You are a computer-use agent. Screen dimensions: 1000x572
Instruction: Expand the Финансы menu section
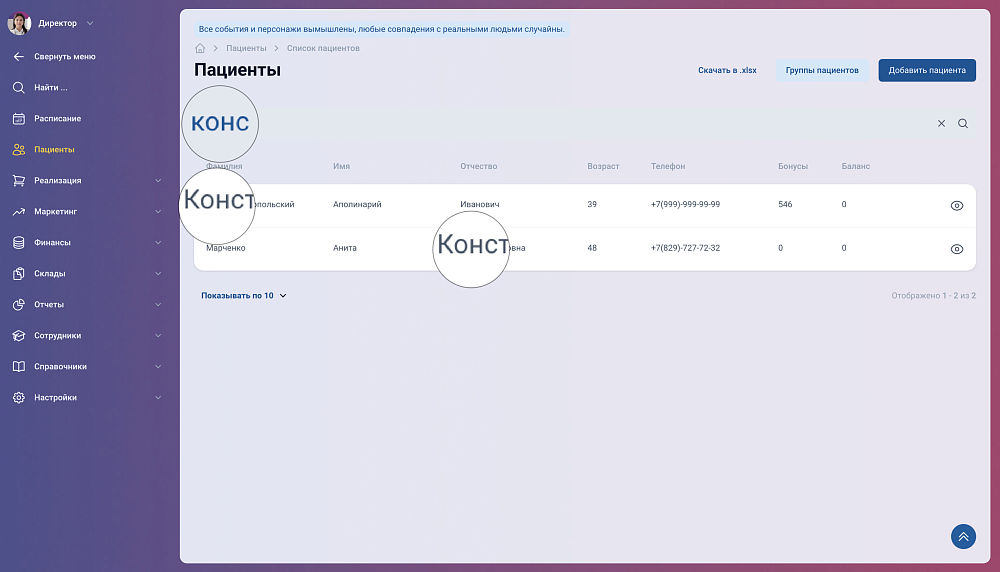(x=158, y=243)
